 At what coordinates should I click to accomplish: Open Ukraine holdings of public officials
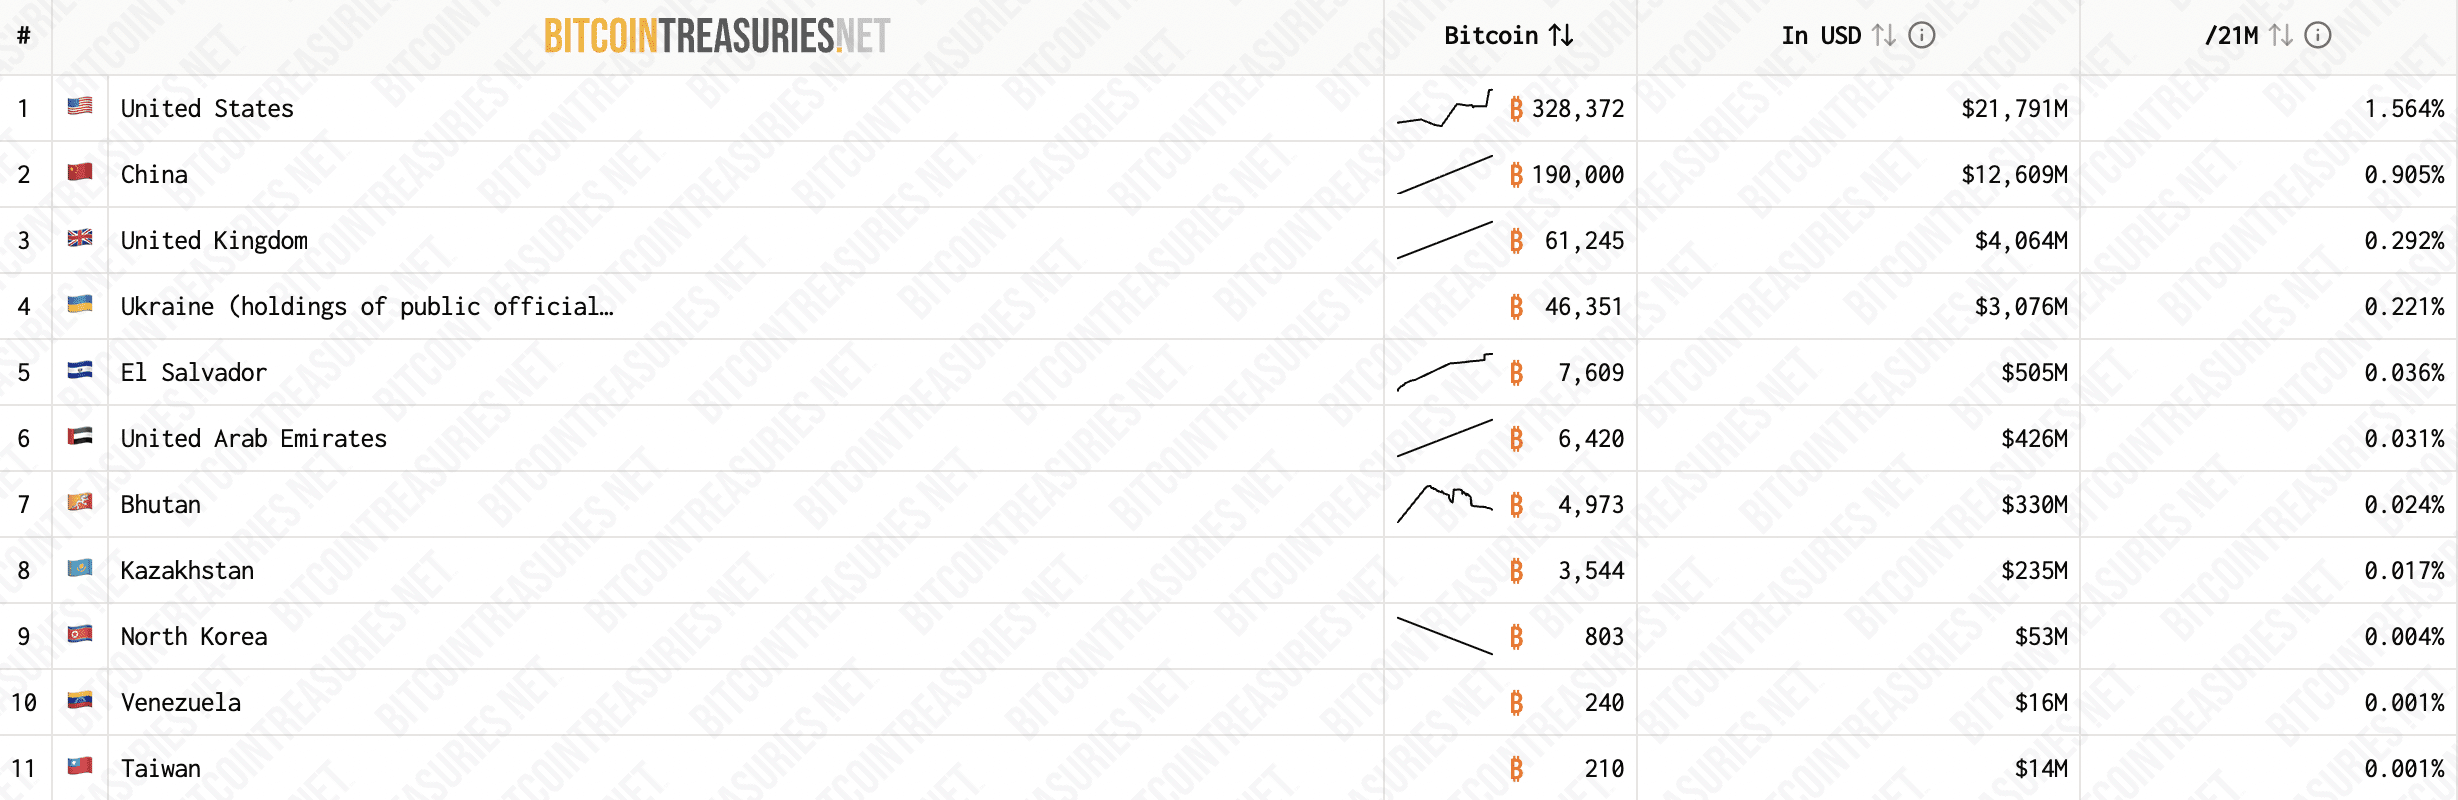[x=367, y=306]
